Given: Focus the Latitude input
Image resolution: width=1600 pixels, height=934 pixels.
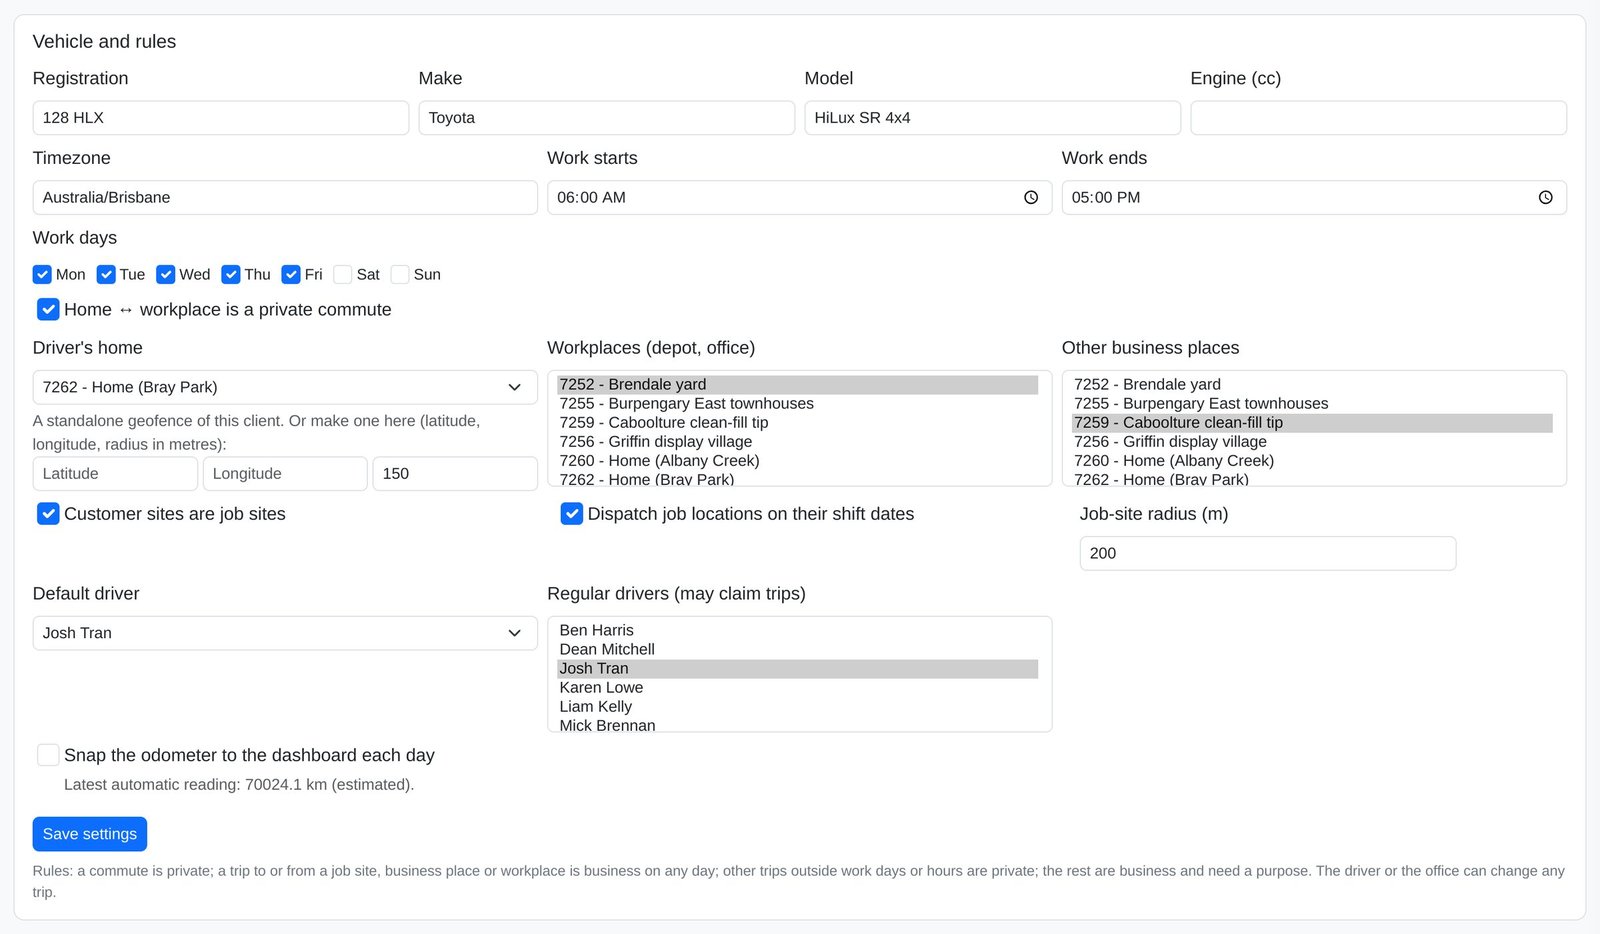Looking at the screenshot, I should click(x=115, y=474).
